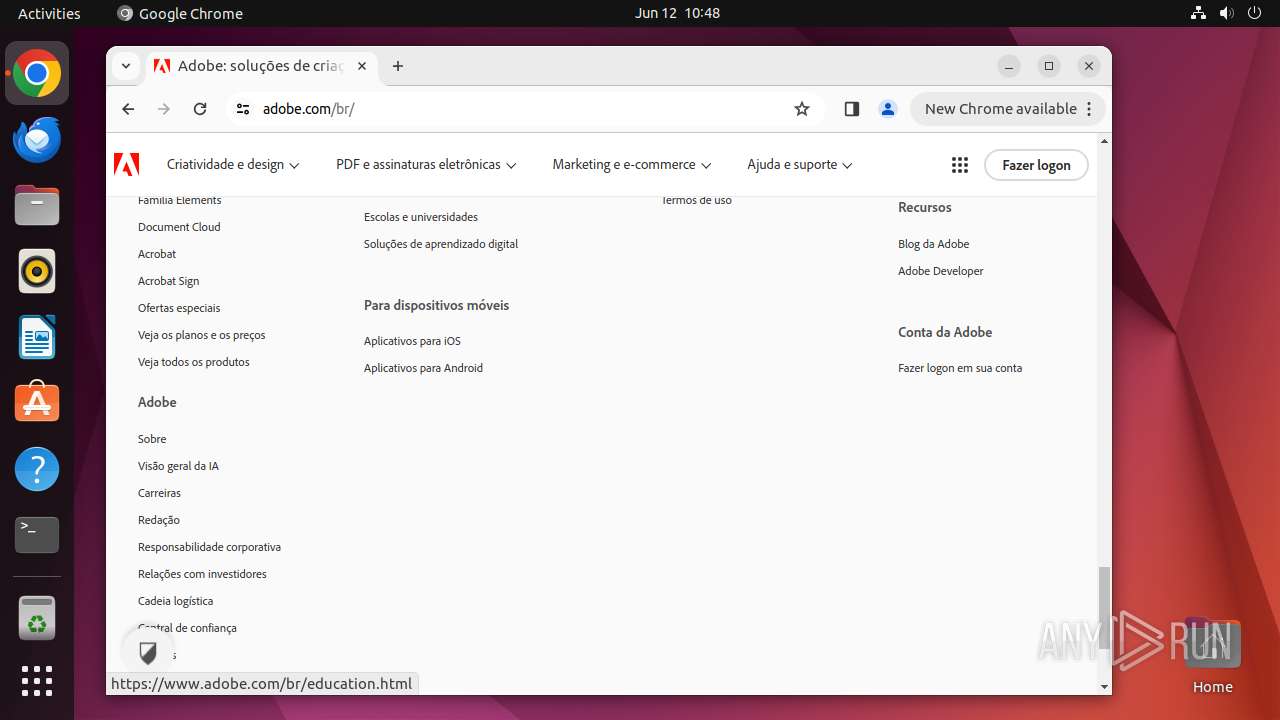Image resolution: width=1280 pixels, height=720 pixels.
Task: Open Visão geral da IA link
Action: click(x=178, y=466)
